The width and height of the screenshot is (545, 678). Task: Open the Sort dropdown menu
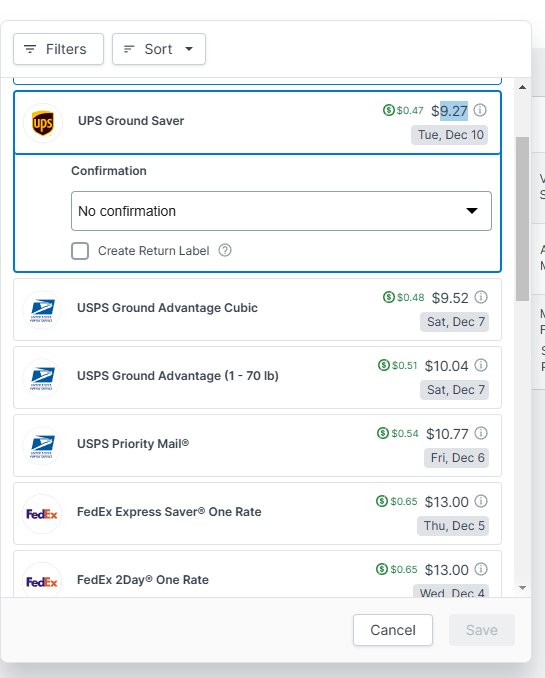tap(159, 49)
